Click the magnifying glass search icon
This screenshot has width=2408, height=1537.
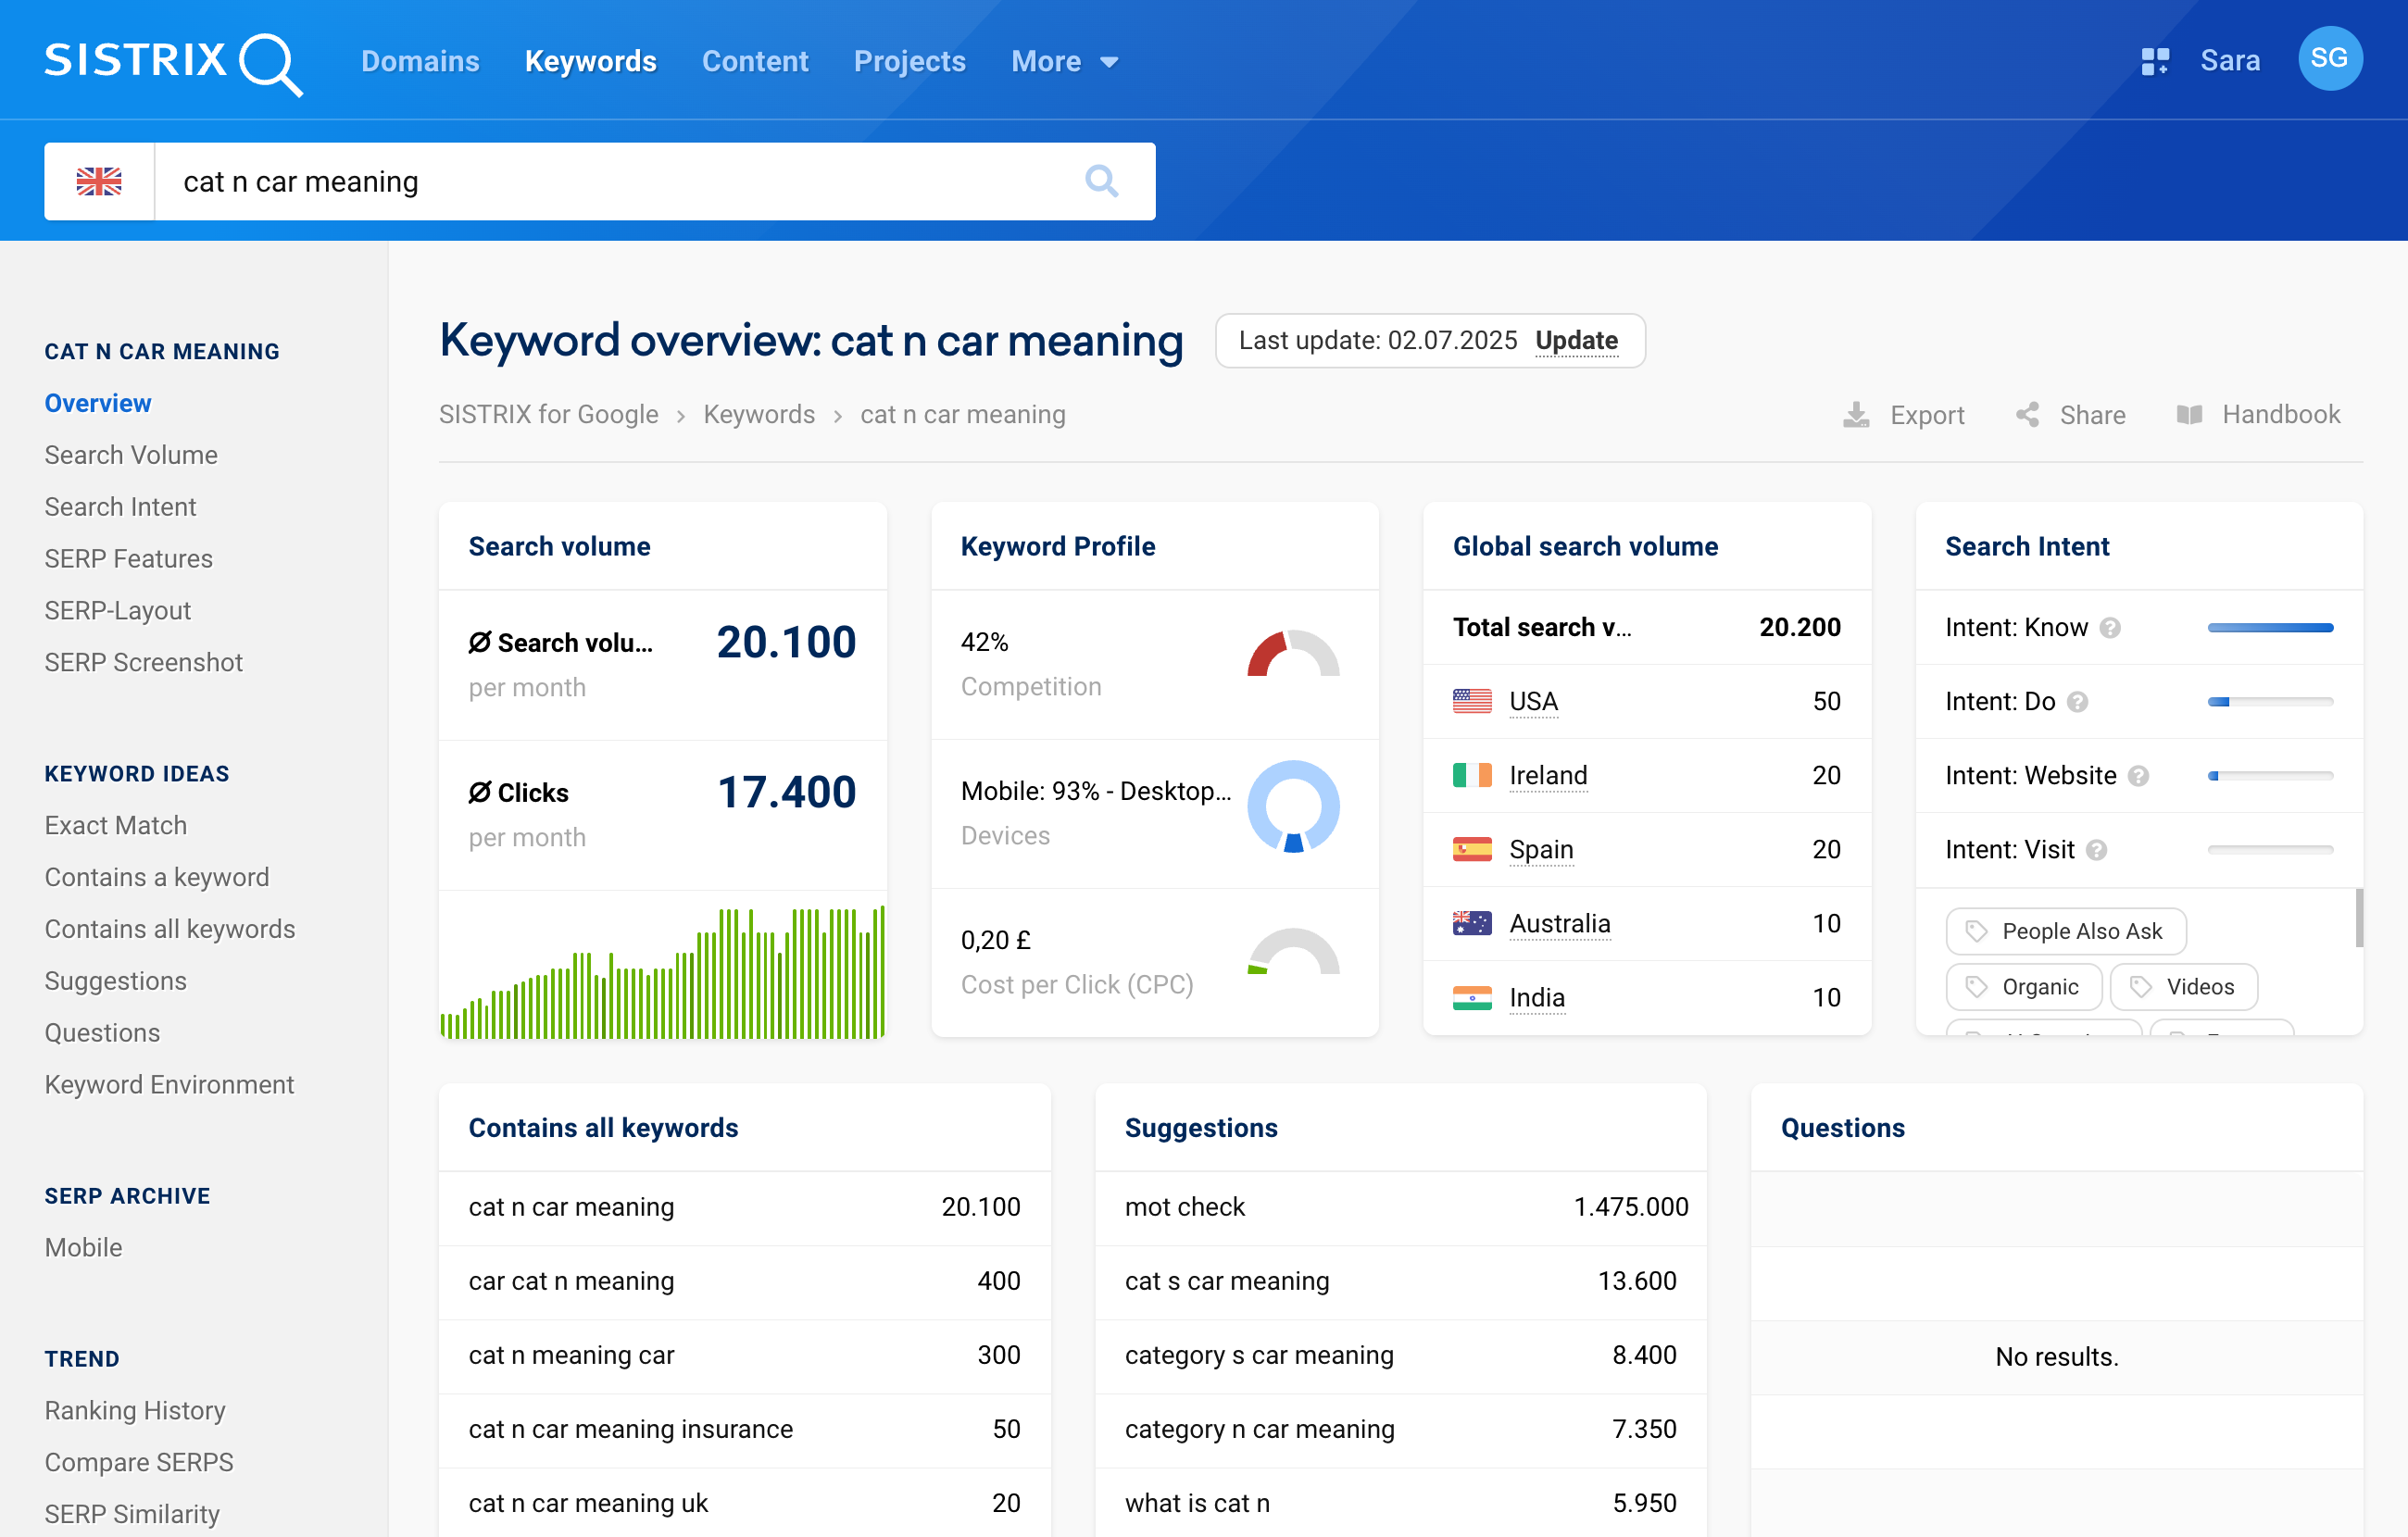tap(1101, 181)
